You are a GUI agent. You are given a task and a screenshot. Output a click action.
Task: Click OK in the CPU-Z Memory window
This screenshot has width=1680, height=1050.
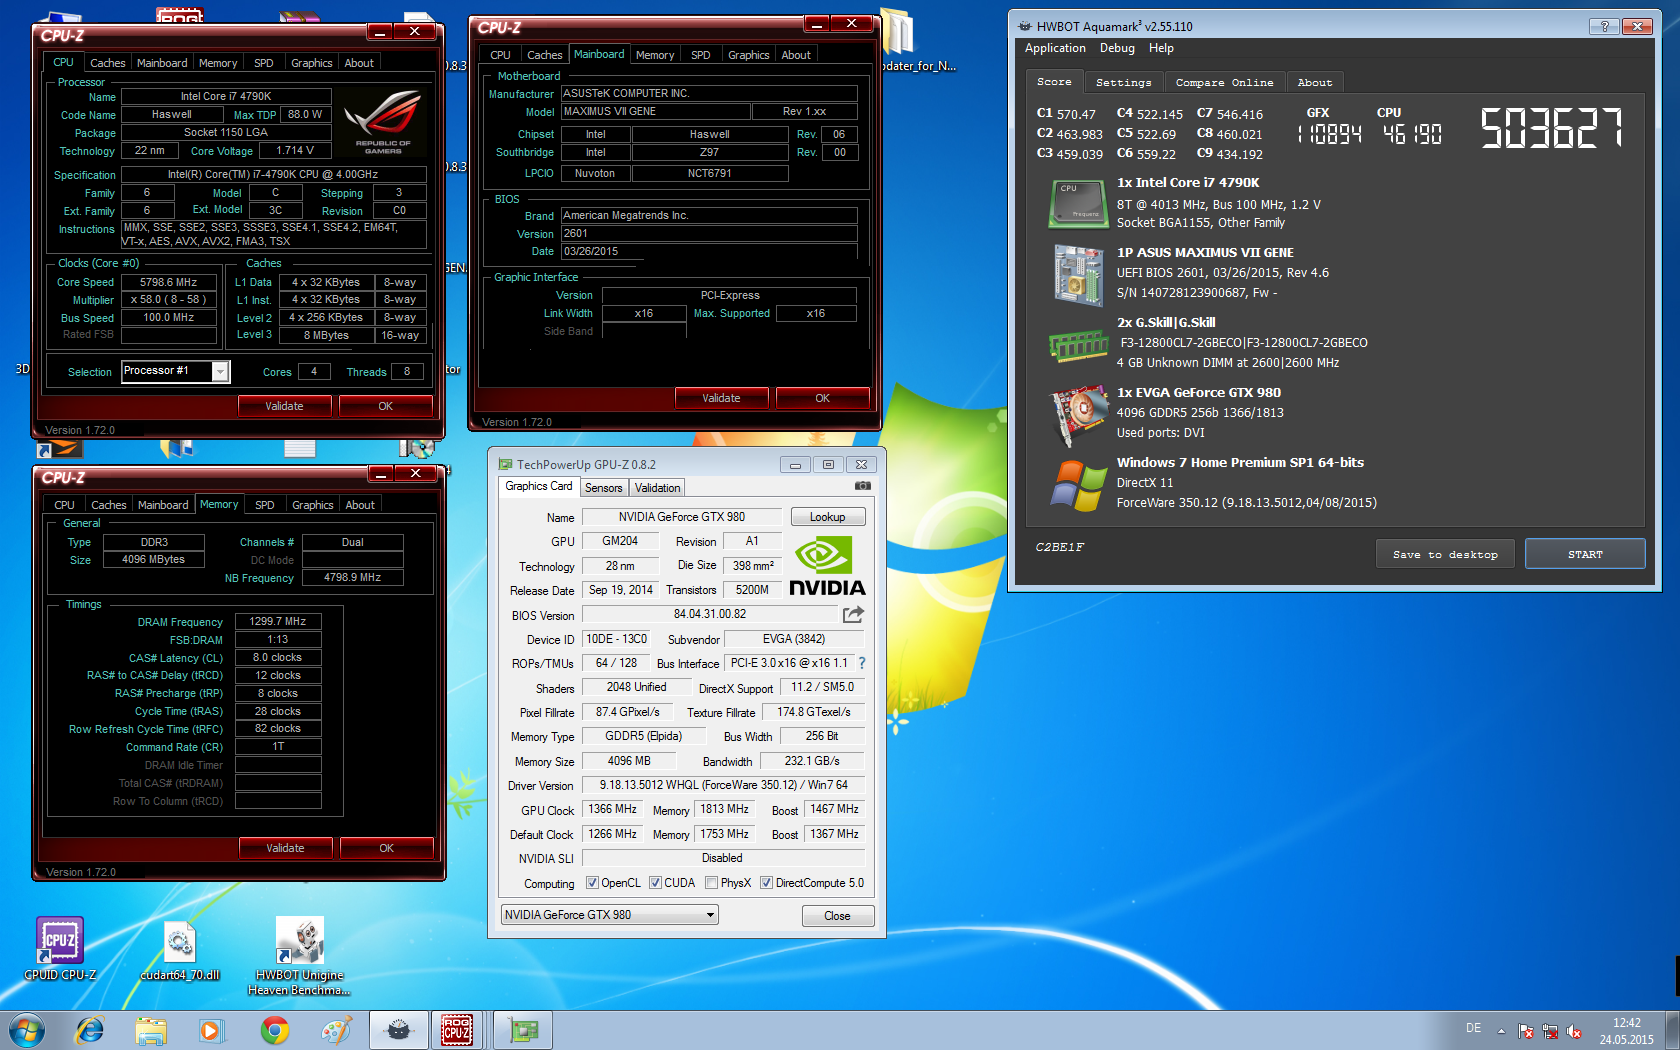coord(386,848)
